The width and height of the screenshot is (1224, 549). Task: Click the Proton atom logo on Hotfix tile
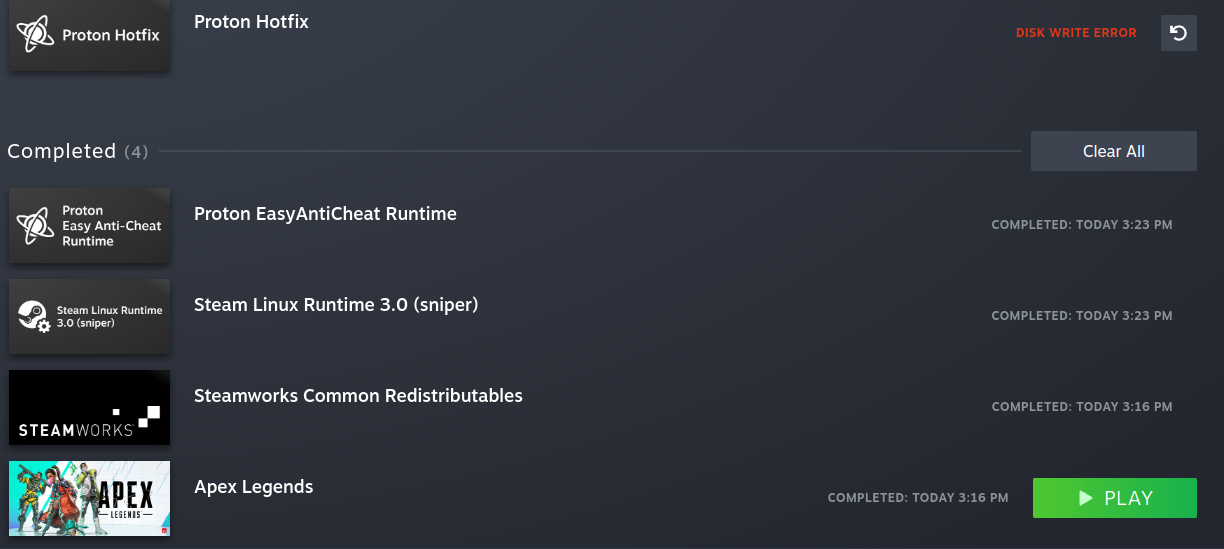coord(35,35)
